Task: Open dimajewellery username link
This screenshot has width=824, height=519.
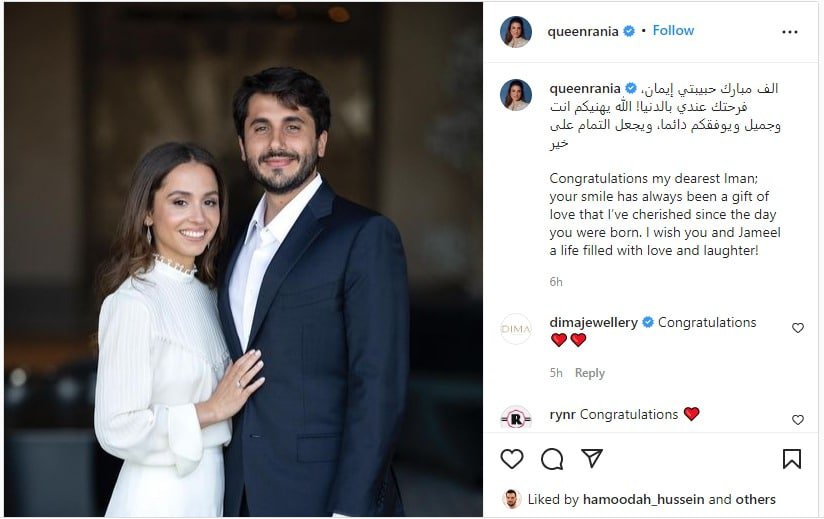Action: [x=594, y=323]
